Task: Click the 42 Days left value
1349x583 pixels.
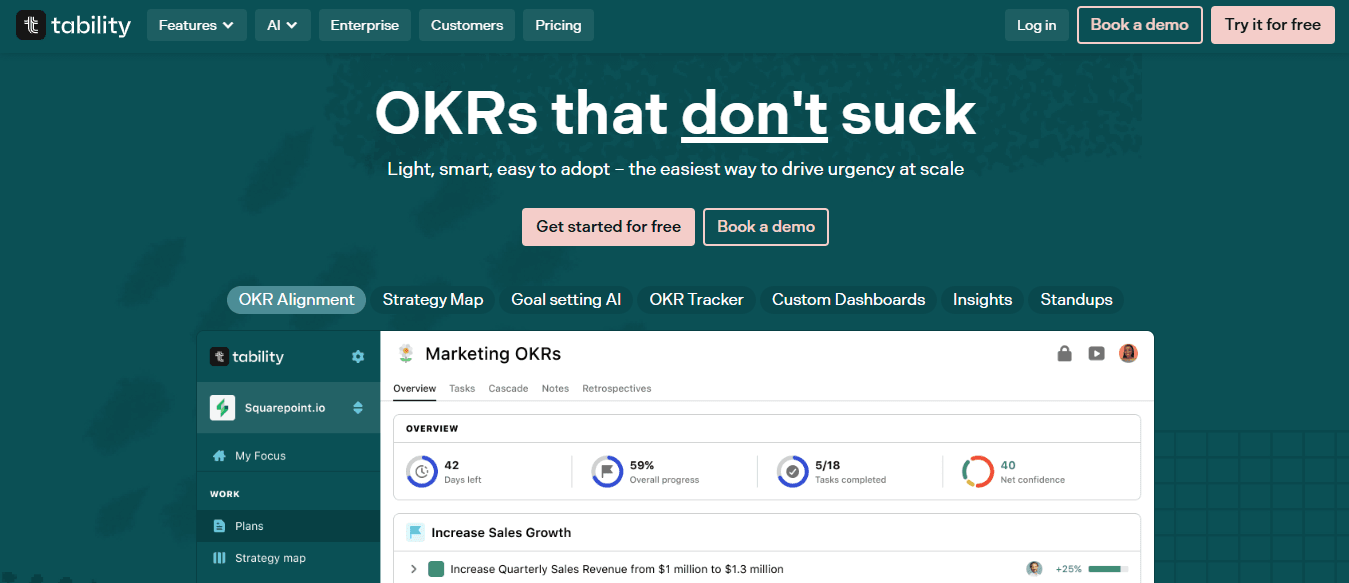Action: click(x=452, y=465)
